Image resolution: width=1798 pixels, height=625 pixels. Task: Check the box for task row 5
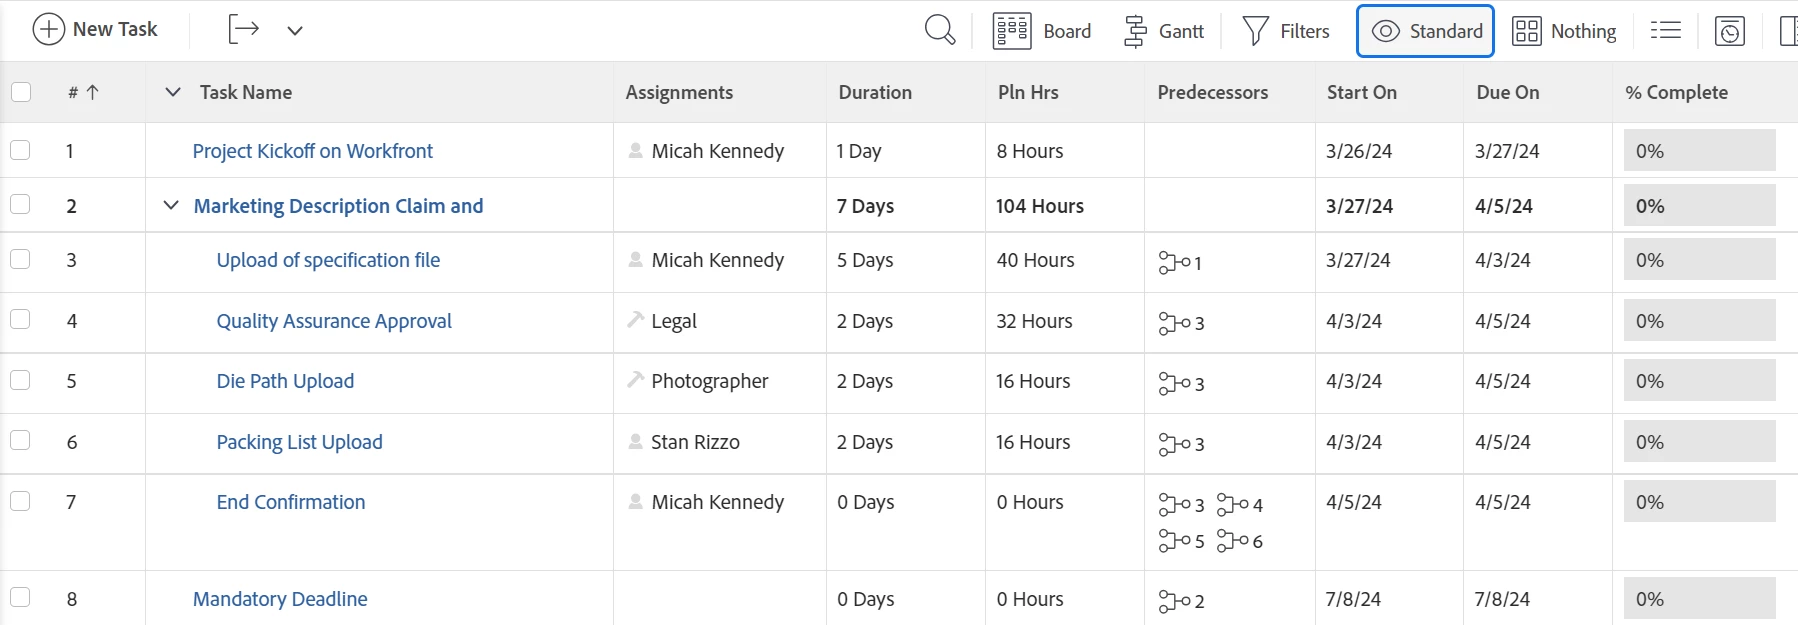[20, 380]
